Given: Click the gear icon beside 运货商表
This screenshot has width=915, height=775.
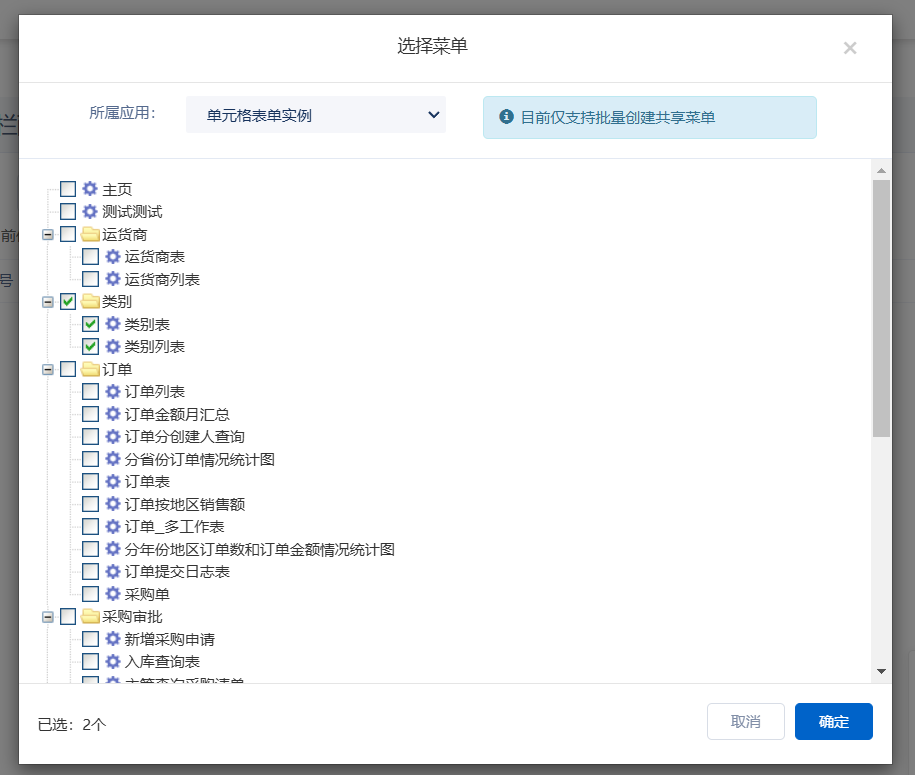Looking at the screenshot, I should [x=113, y=256].
